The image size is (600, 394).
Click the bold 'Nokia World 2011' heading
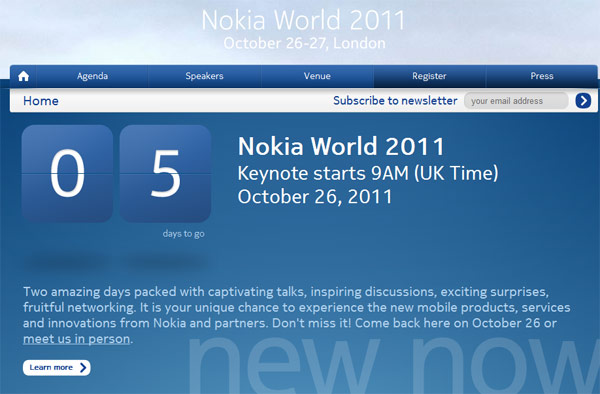coord(341,146)
